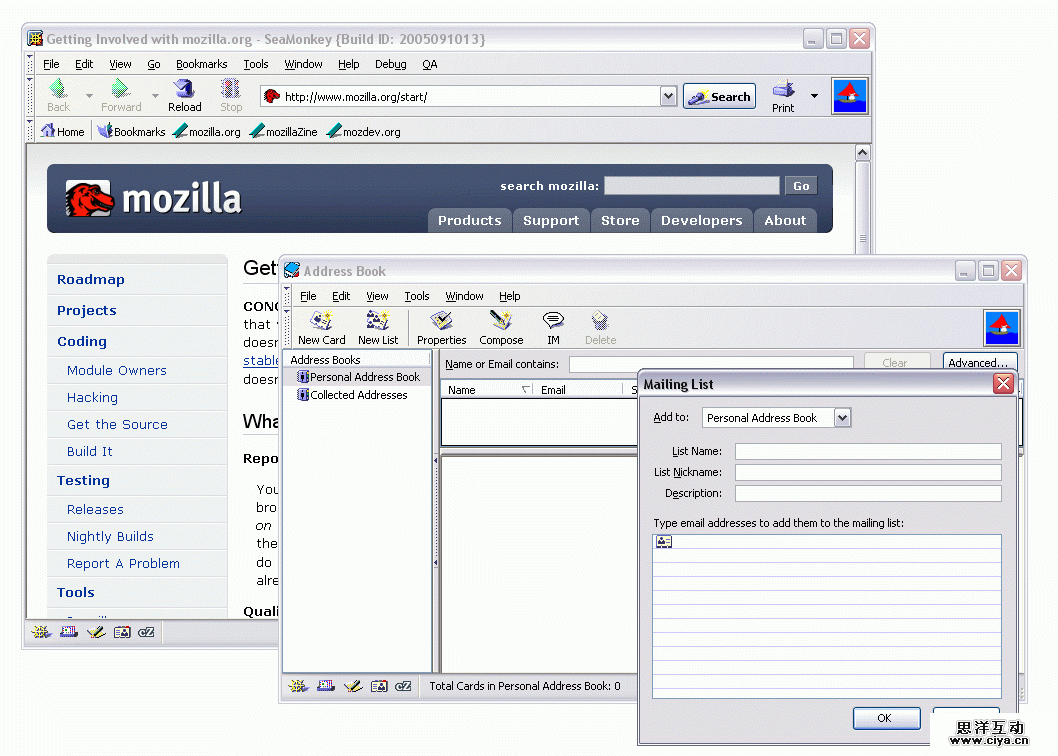Open the Forward button dropdown arrow
The width and height of the screenshot is (1058, 756).
(x=155, y=96)
